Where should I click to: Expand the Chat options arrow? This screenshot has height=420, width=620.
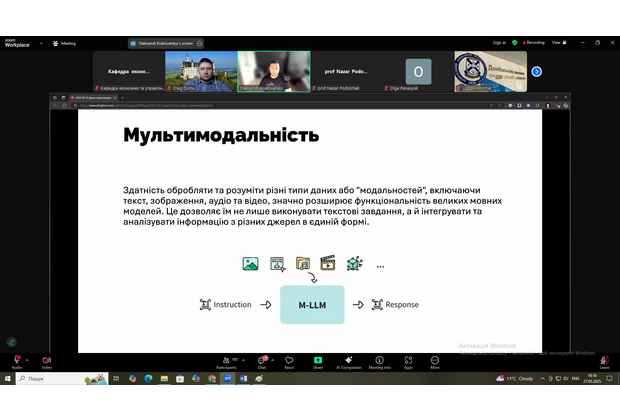point(272,360)
